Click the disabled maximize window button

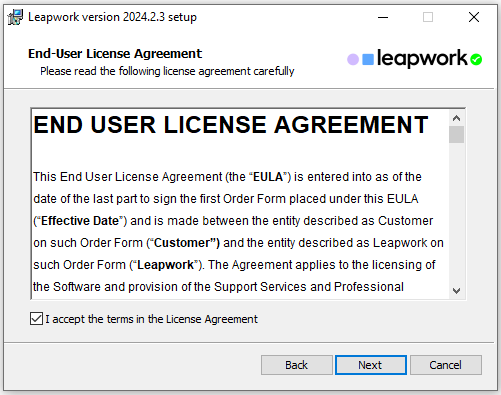pos(428,17)
